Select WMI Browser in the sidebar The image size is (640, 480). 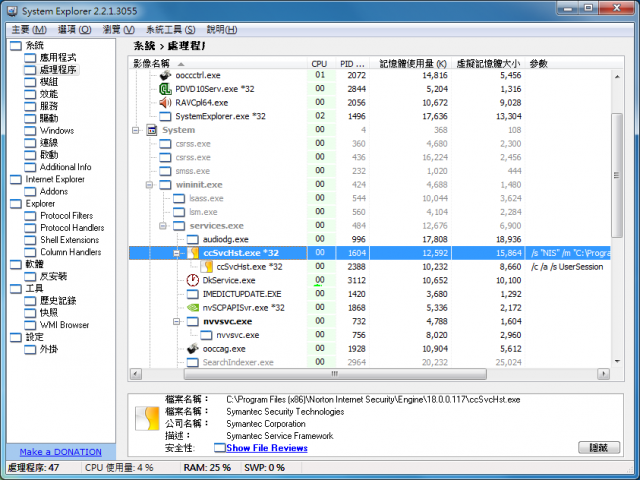pos(64,325)
